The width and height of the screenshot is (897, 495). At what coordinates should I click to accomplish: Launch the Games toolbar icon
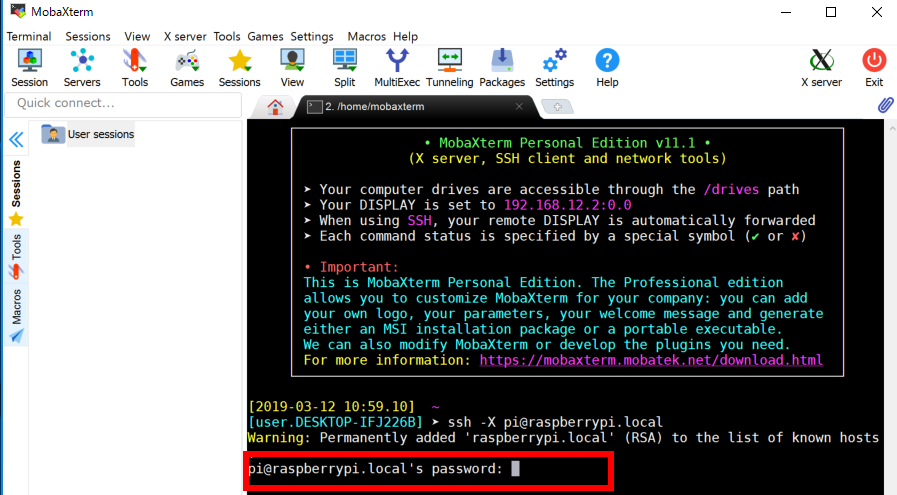click(186, 68)
